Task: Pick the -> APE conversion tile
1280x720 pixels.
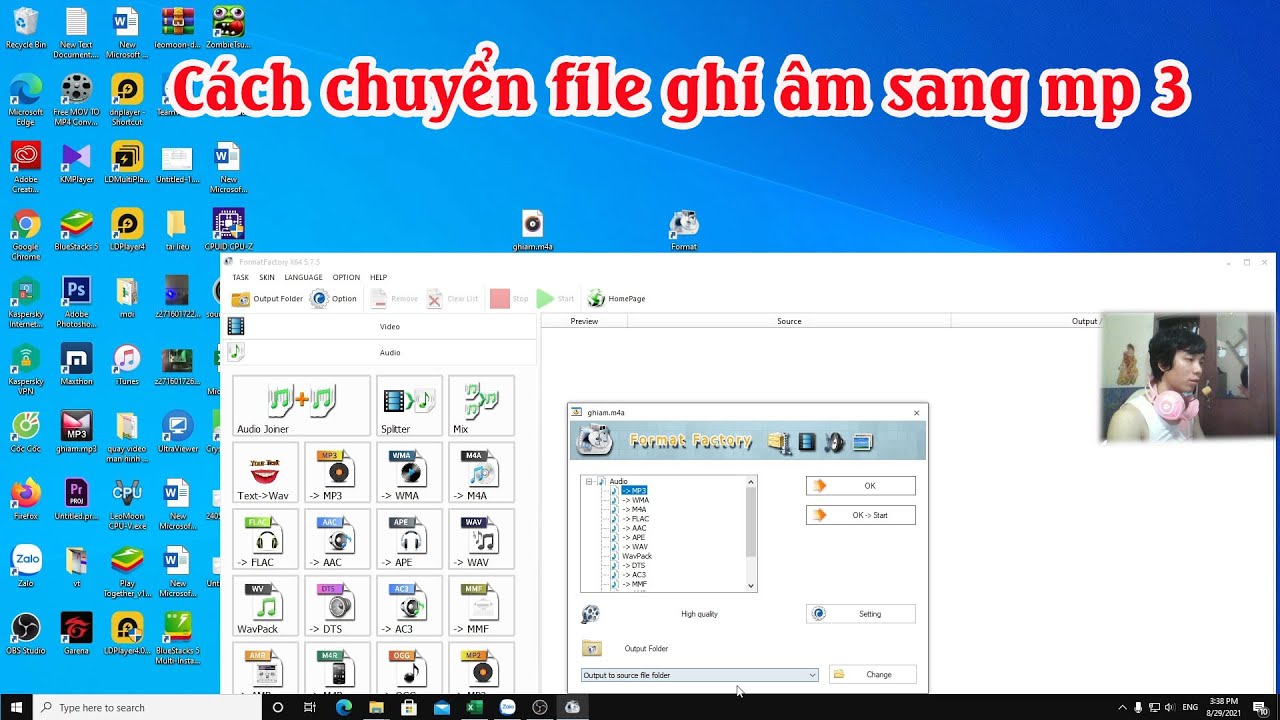Action: (x=409, y=540)
